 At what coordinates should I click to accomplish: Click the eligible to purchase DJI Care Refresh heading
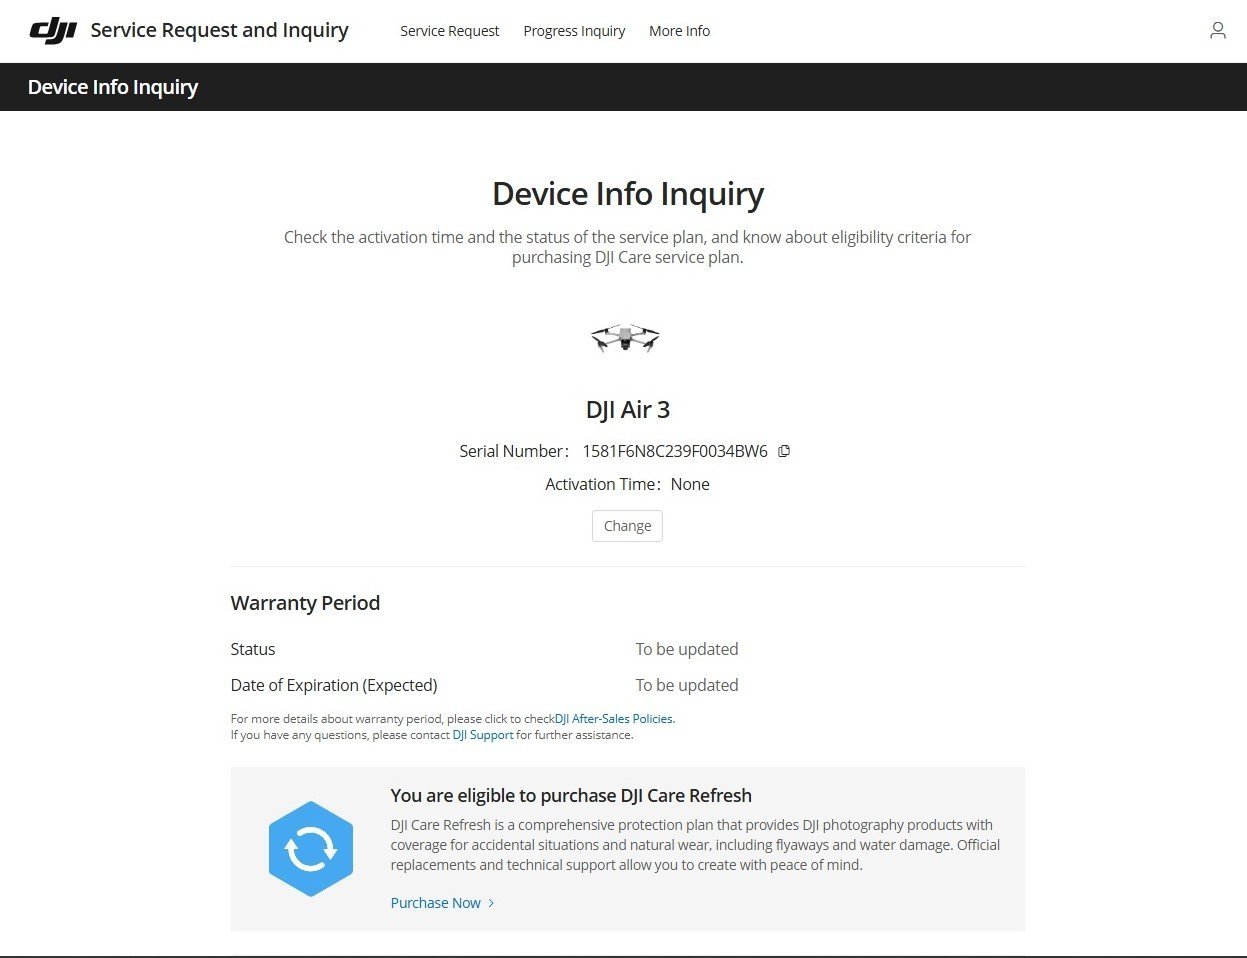pyautogui.click(x=571, y=796)
